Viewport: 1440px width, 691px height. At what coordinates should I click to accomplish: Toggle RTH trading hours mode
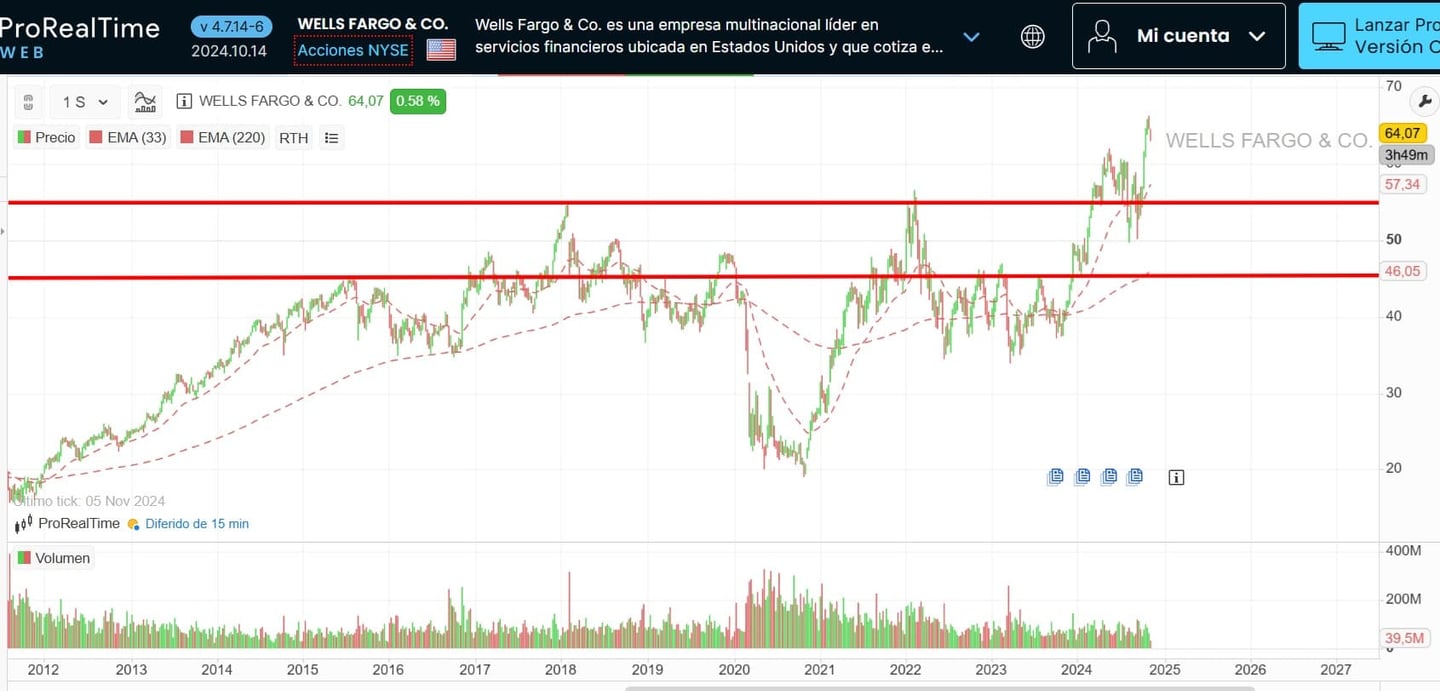click(x=293, y=138)
